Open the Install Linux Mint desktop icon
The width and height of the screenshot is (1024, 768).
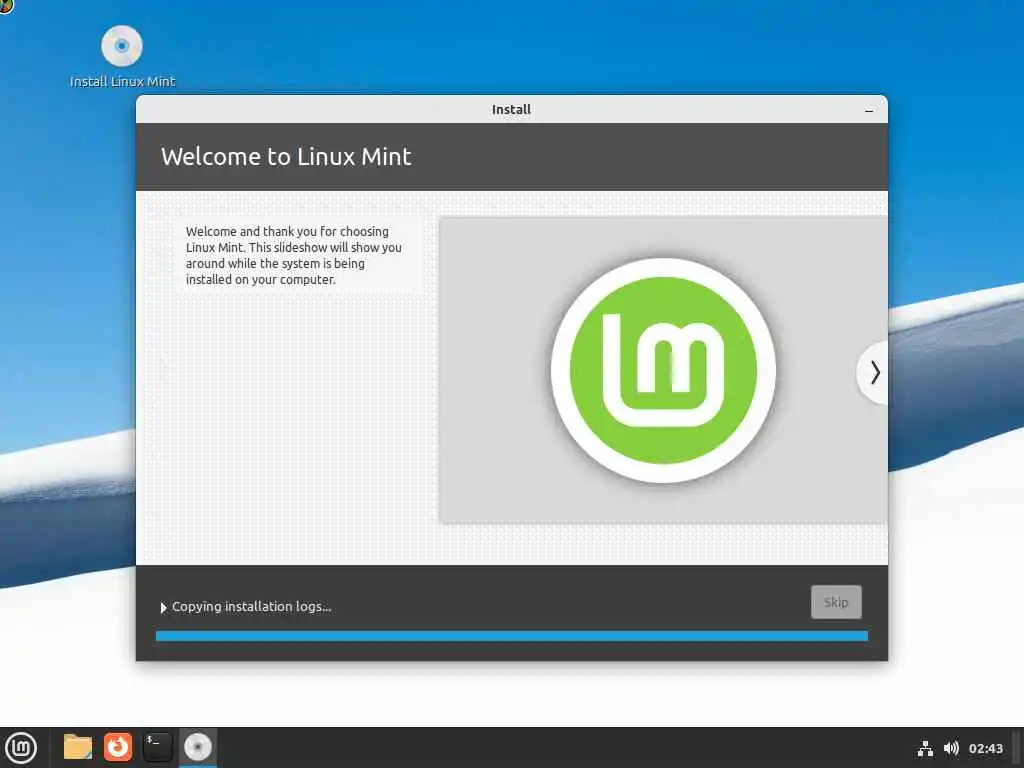[122, 56]
